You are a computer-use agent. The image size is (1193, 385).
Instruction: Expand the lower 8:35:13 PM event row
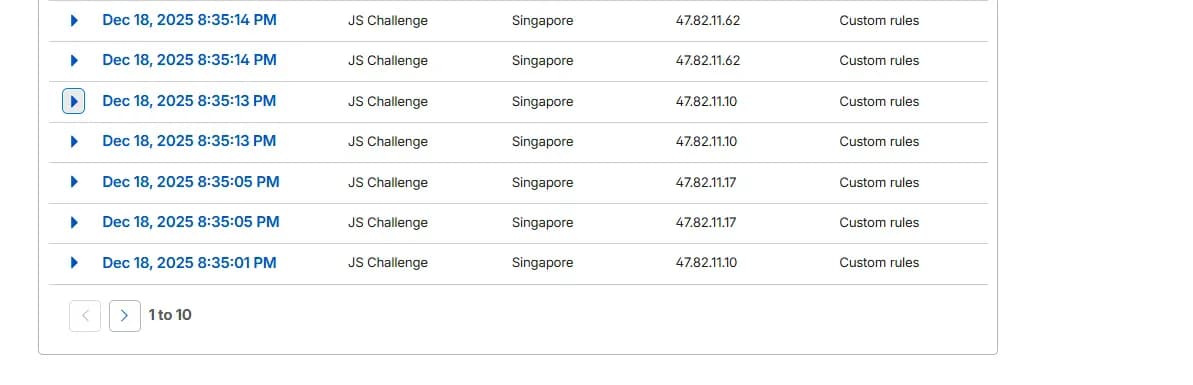[x=74, y=142]
